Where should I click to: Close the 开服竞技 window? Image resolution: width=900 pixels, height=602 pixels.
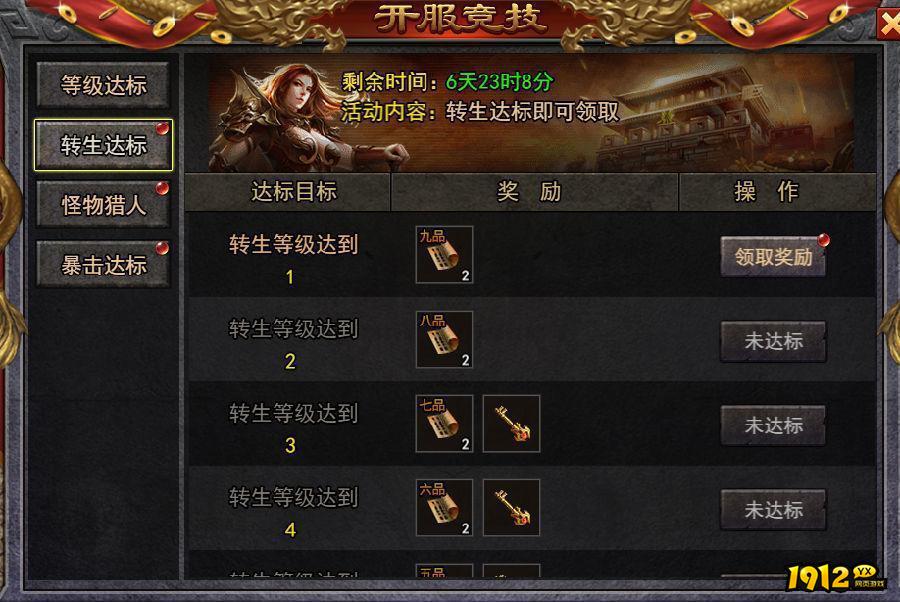(x=889, y=24)
